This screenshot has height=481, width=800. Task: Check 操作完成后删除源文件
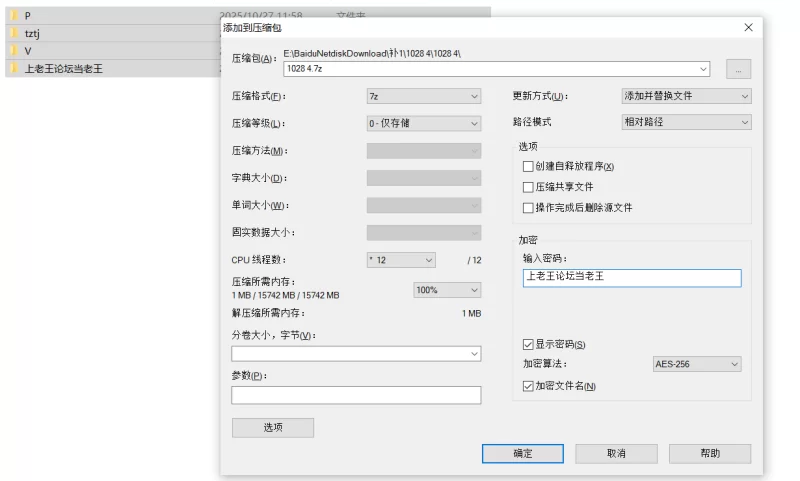pyautogui.click(x=528, y=208)
